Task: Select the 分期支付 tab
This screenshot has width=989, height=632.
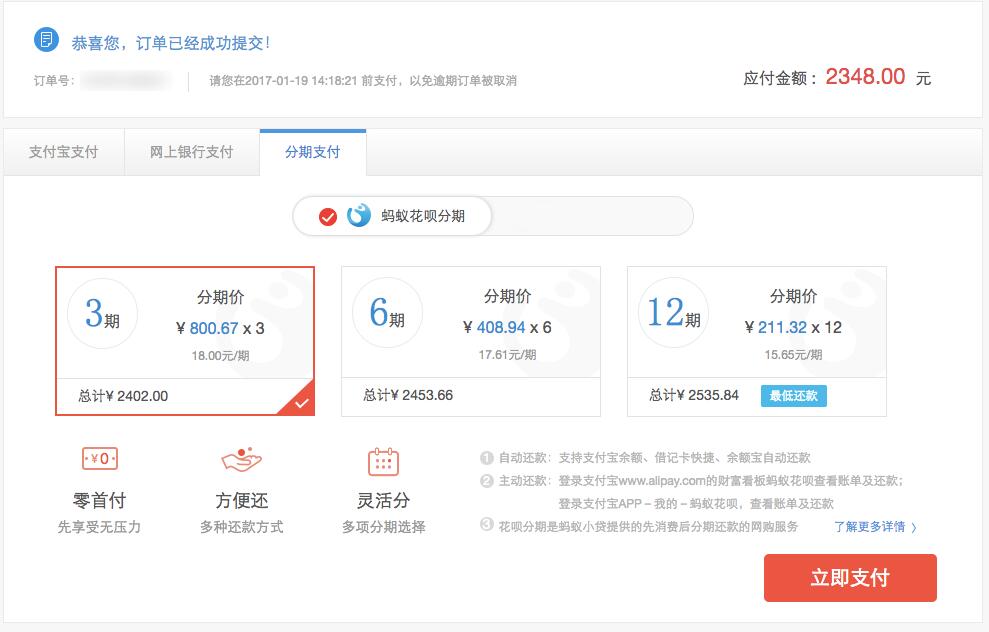Action: tap(313, 152)
